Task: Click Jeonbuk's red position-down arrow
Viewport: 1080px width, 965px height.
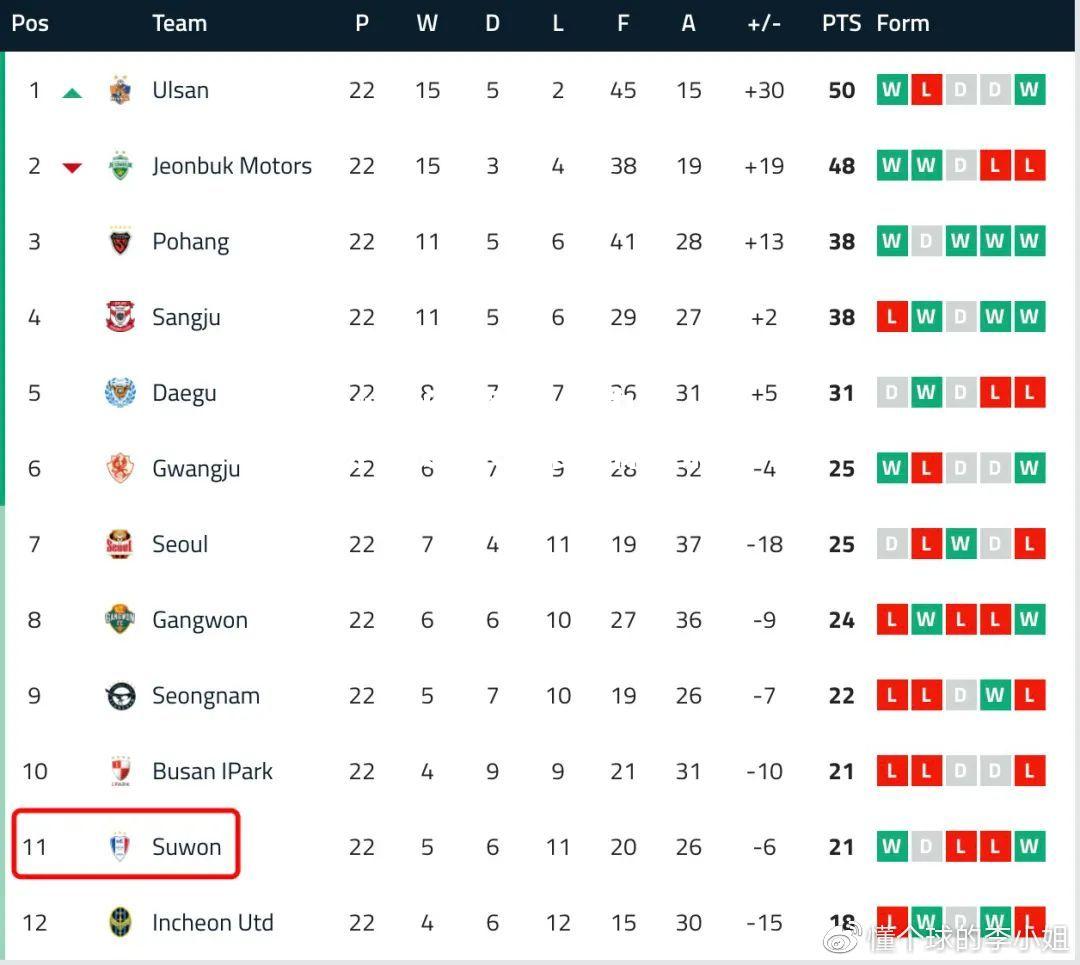Action: click(72, 167)
